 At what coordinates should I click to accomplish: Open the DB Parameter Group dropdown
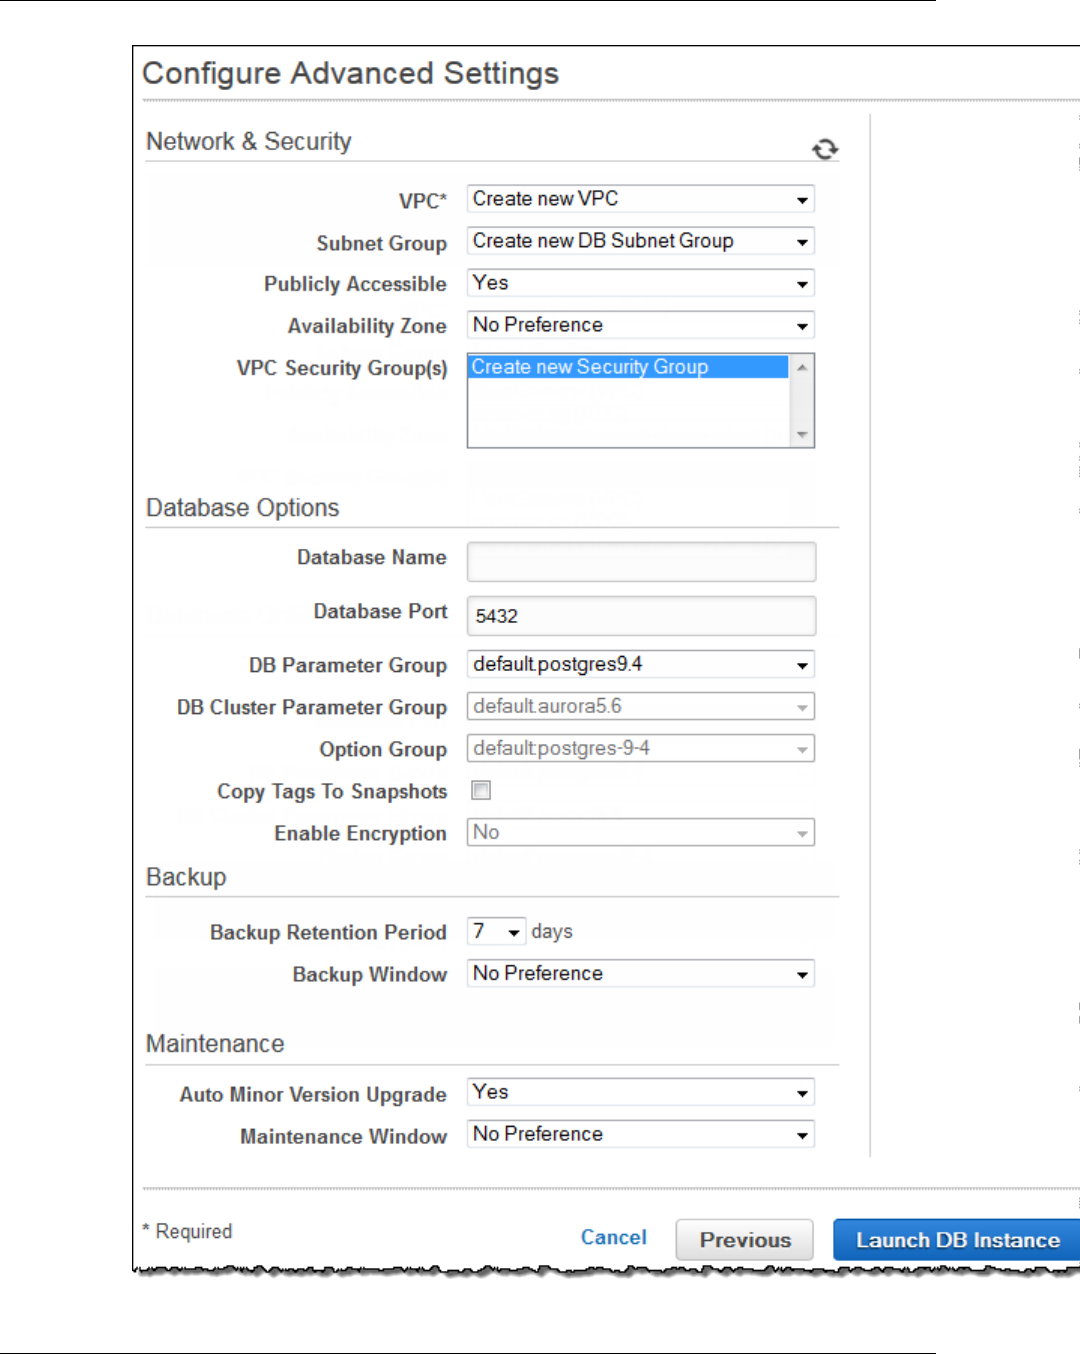click(640, 665)
